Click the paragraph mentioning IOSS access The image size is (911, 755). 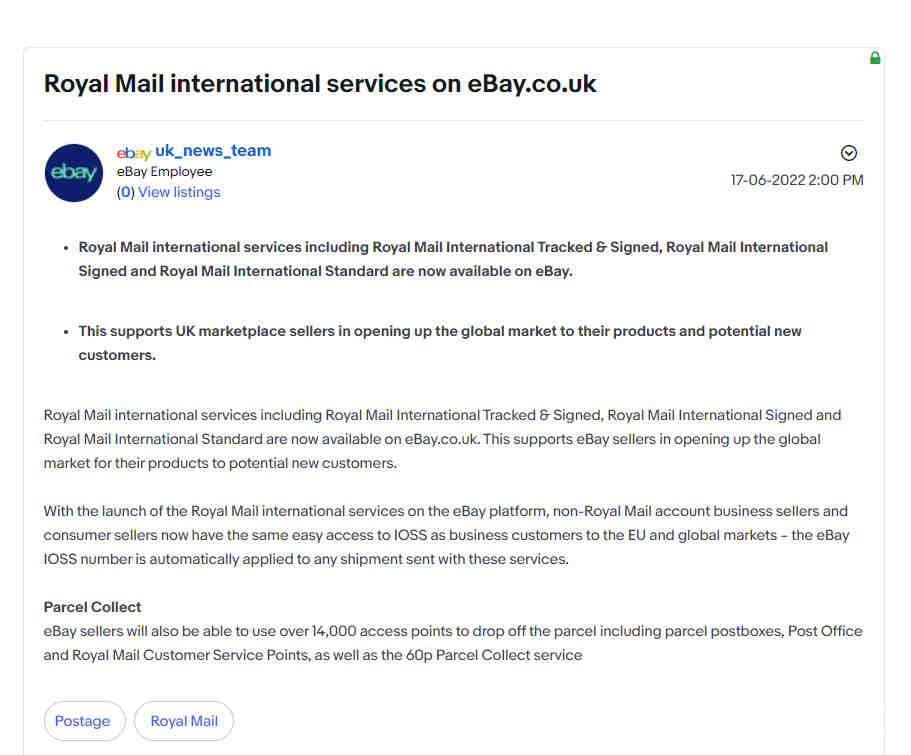[x=446, y=535]
